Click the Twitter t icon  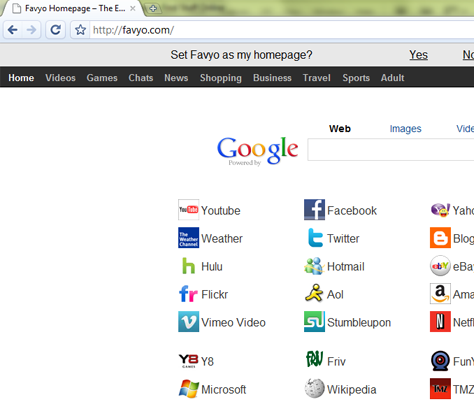[x=315, y=238]
